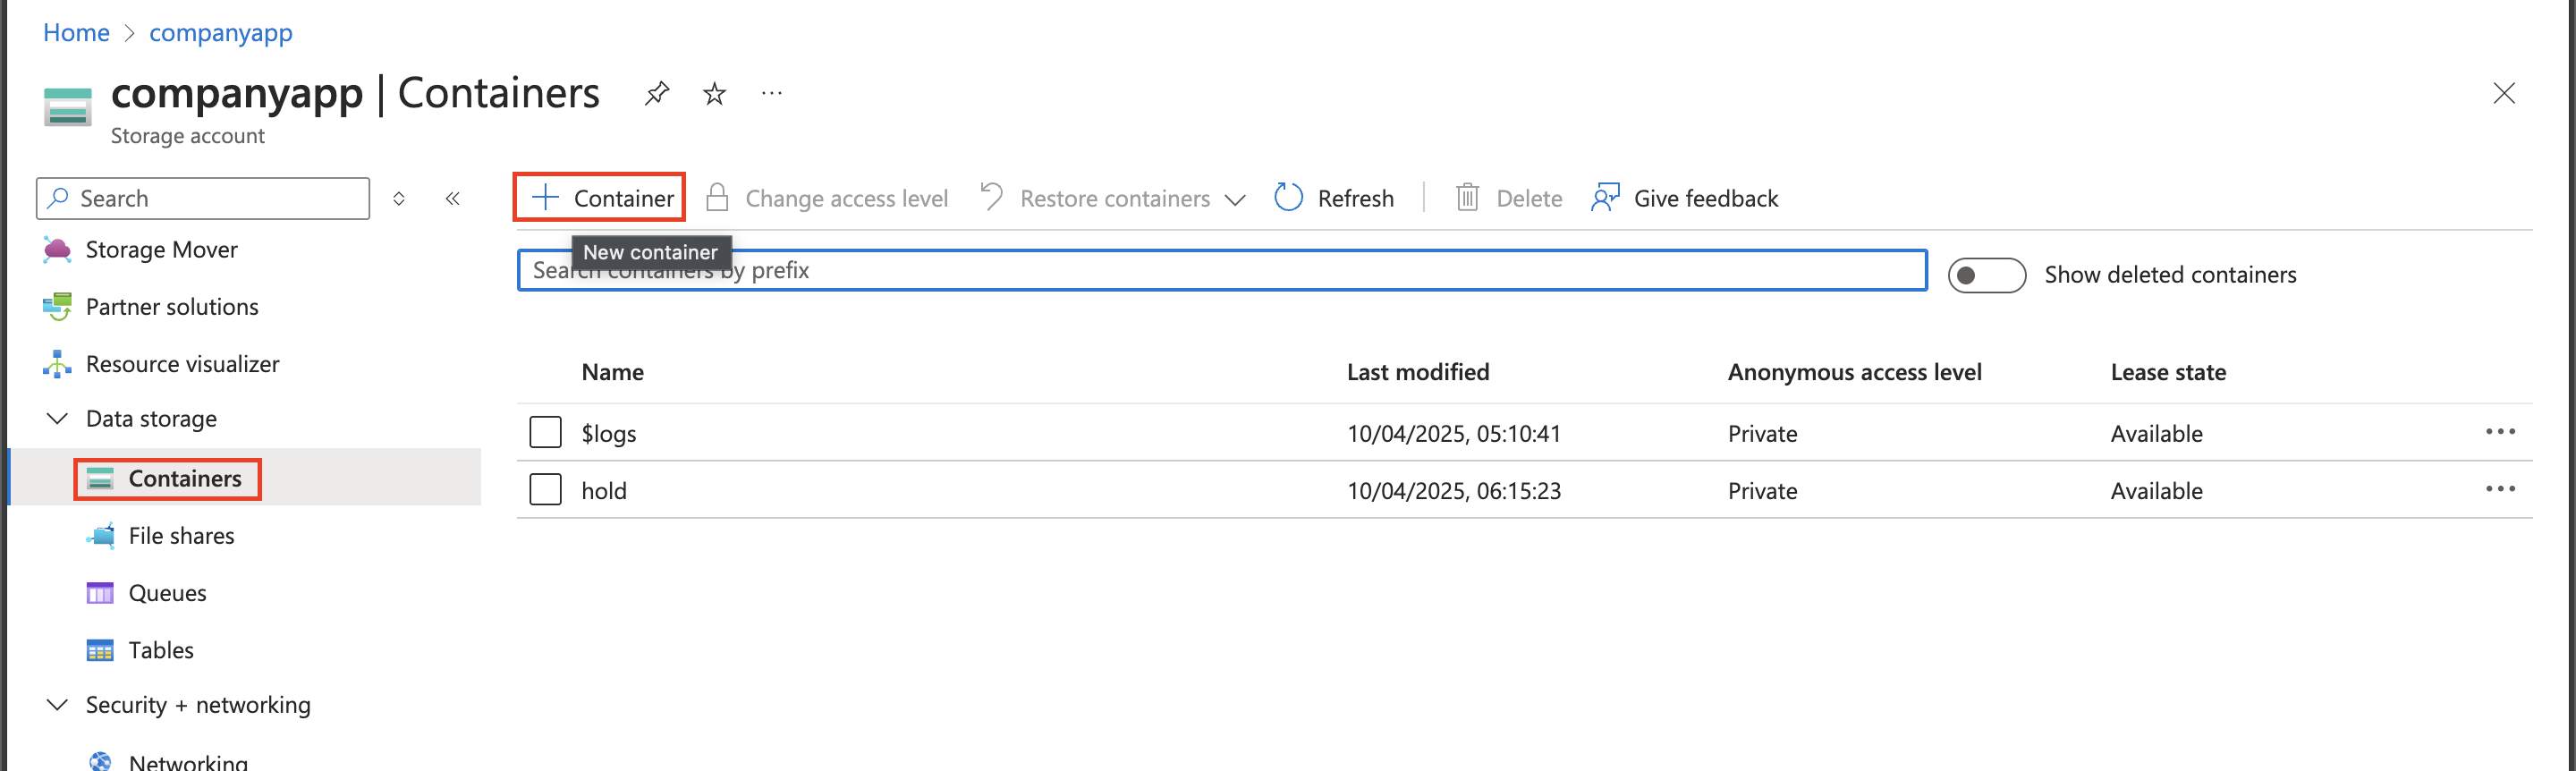Click Anonymous access level column header

point(1855,372)
